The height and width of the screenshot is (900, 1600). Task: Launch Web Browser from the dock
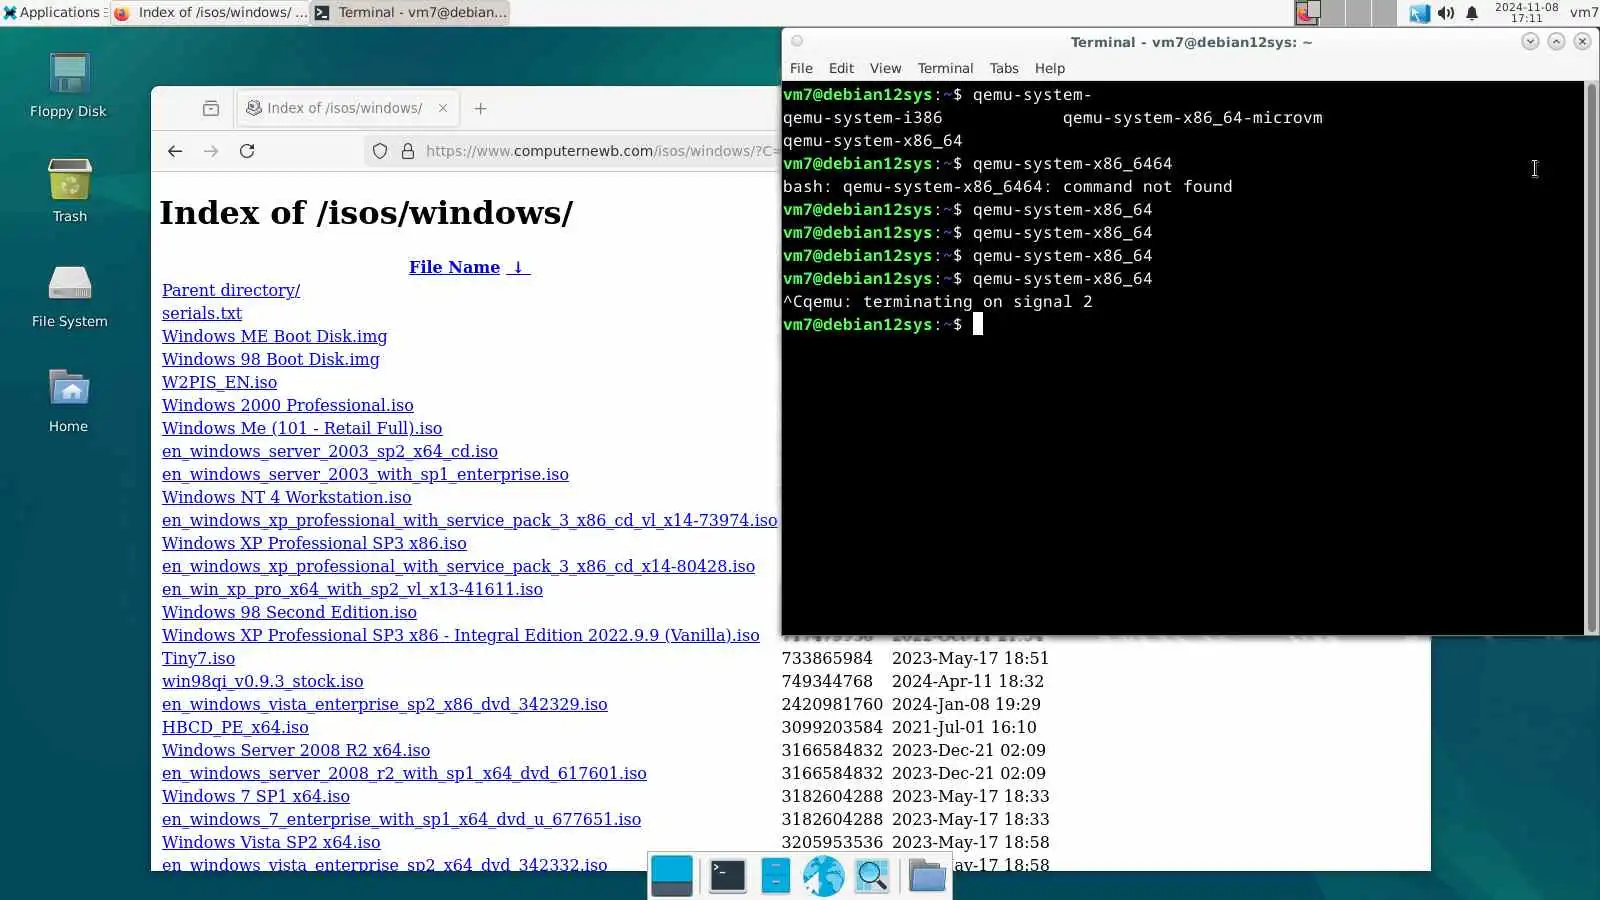coord(824,876)
